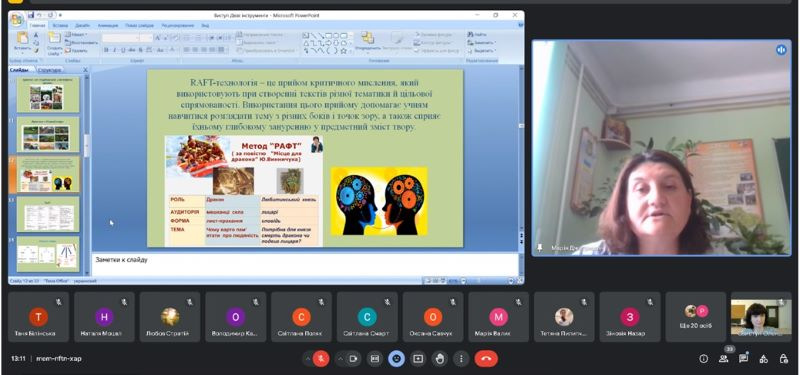Switch to the Структура pane tab
The width and height of the screenshot is (800, 375).
pos(49,70)
